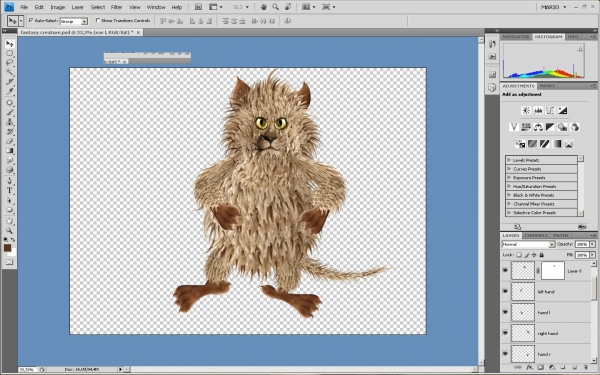Switch to the Channels tab
Screen dimensions: 600x375
pos(536,235)
